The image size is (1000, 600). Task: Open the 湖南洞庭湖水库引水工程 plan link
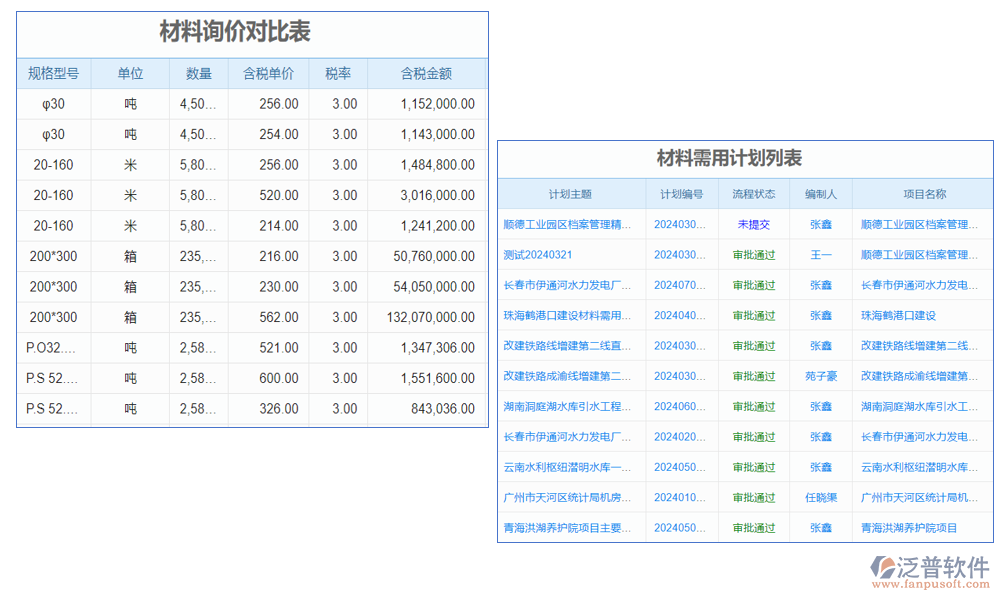point(568,407)
